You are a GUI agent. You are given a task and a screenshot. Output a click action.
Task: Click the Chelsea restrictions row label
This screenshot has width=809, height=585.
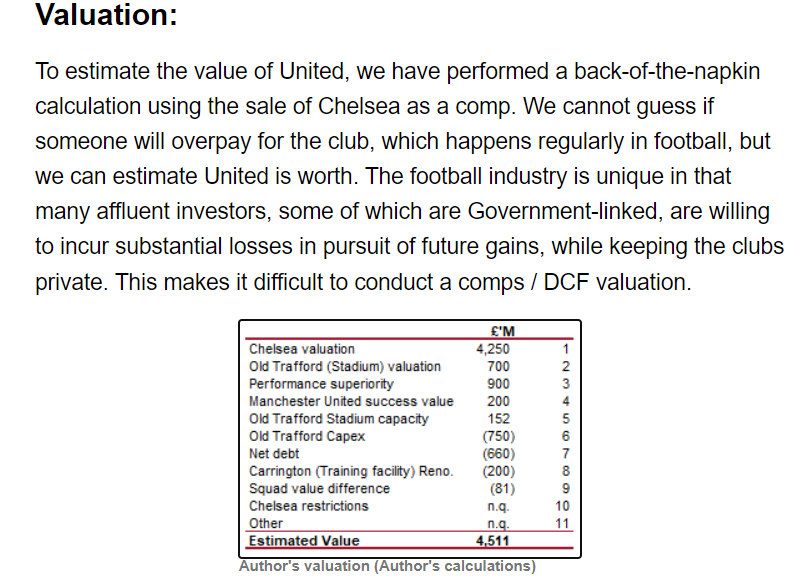click(x=309, y=506)
